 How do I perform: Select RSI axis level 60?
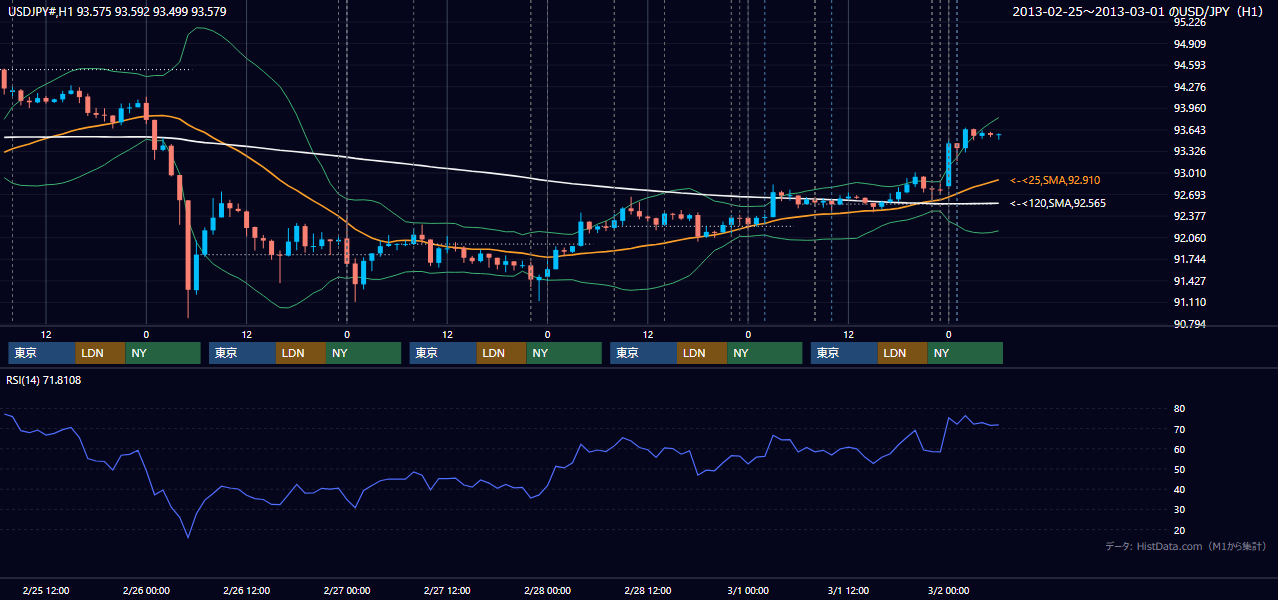pos(1180,449)
